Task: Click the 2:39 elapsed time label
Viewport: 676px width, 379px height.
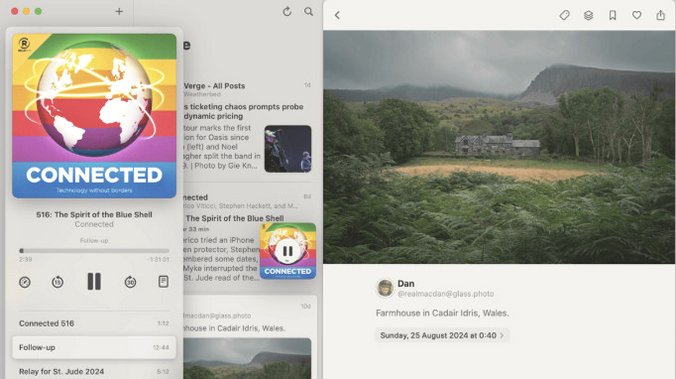Action: [x=25, y=260]
